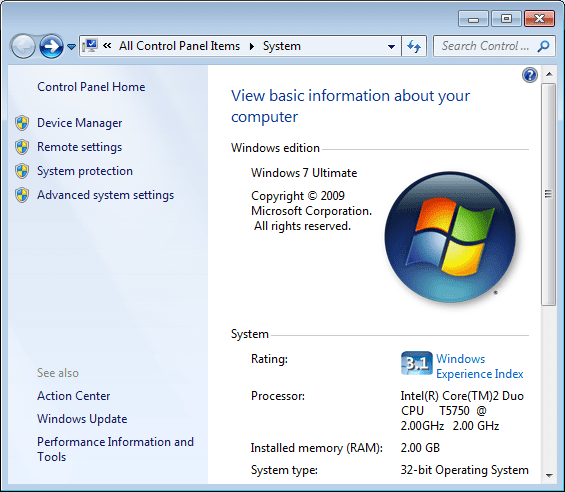Expand the arrow after All Control Panel Items

point(252,46)
